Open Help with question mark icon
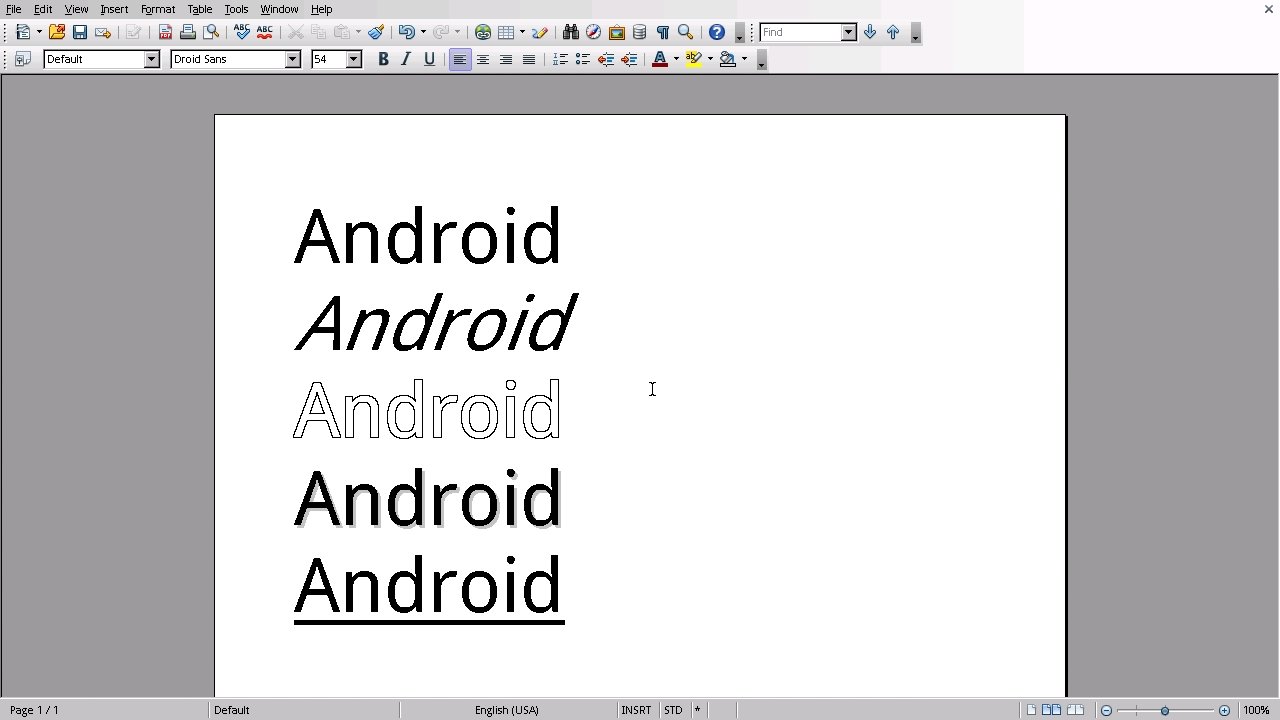1280x720 pixels. [x=717, y=32]
